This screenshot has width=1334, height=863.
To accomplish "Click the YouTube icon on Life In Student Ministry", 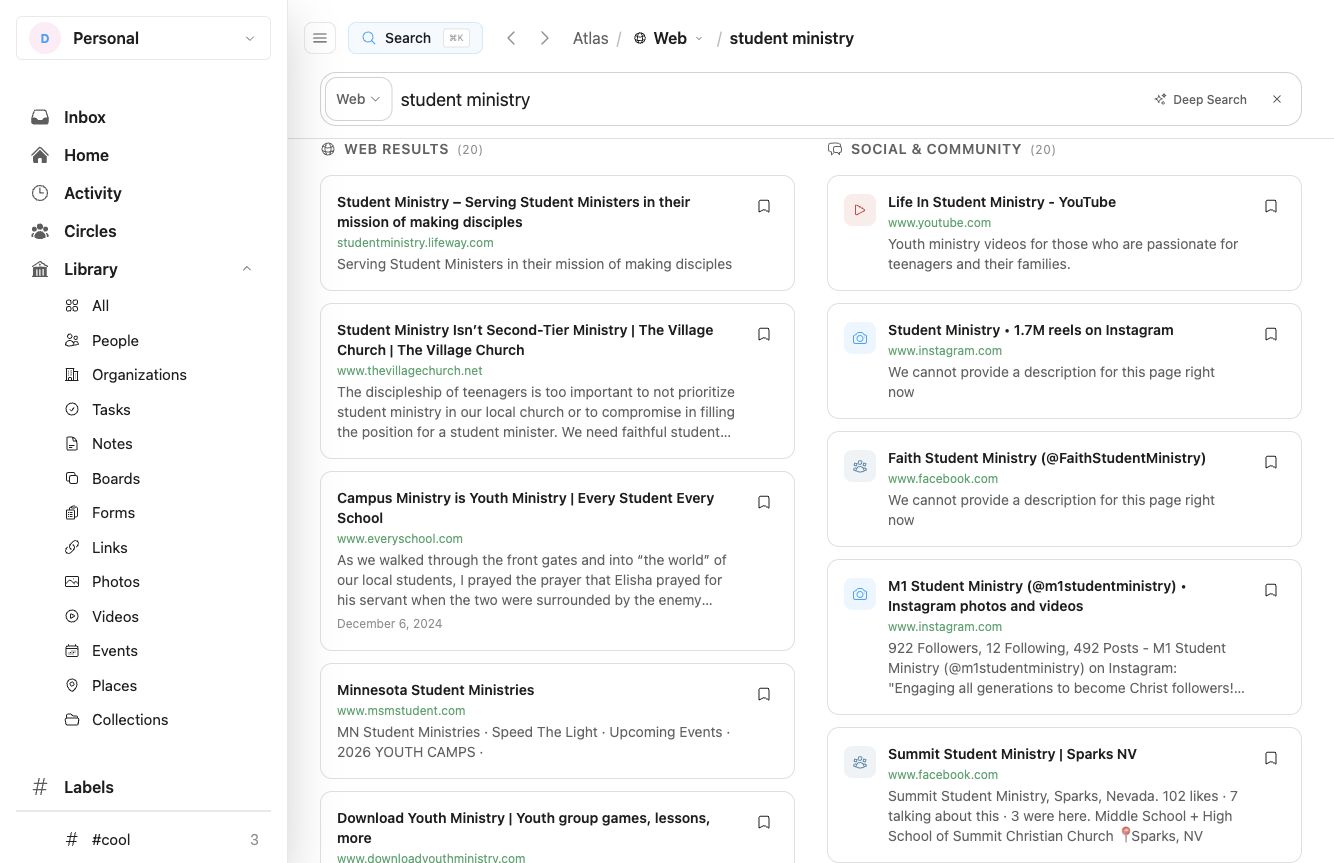I will pyautogui.click(x=860, y=210).
